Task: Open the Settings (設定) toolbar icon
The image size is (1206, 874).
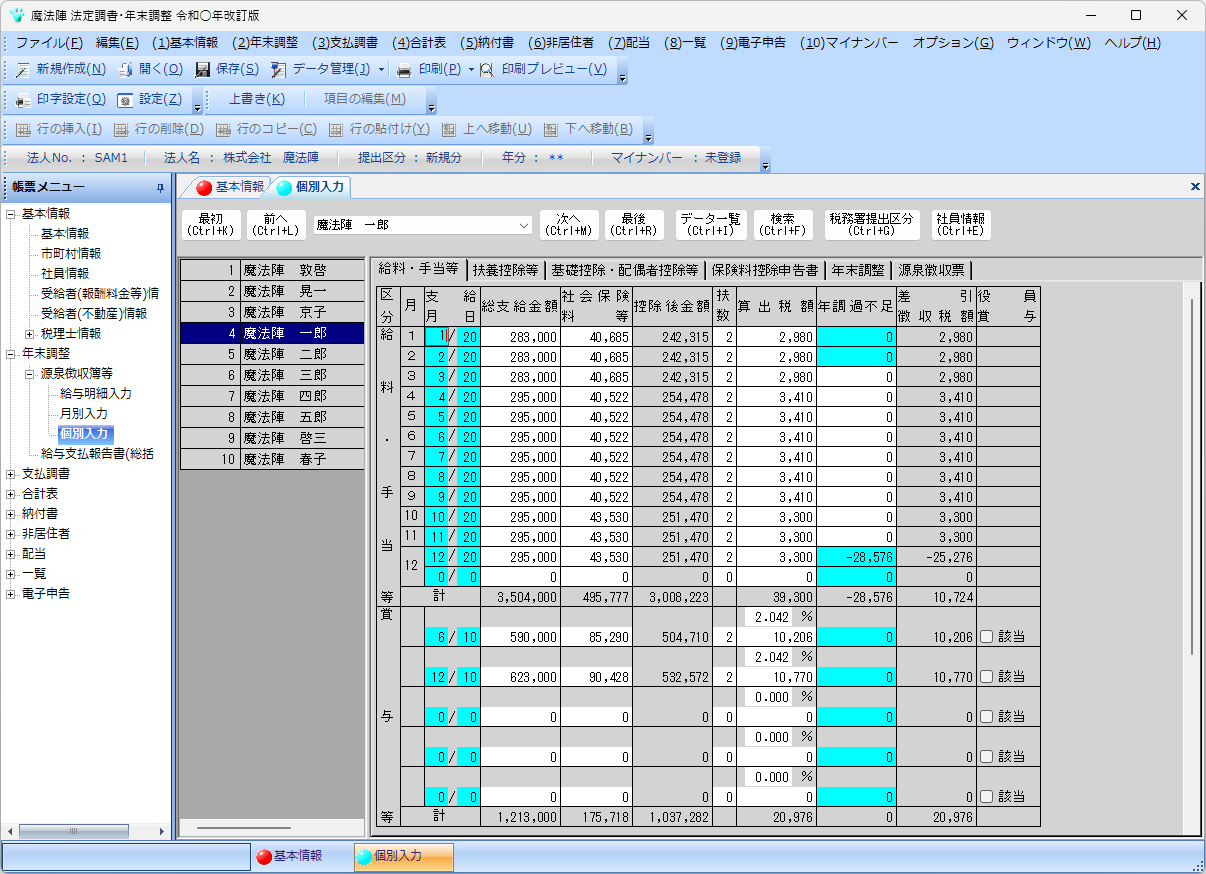Action: click(125, 100)
